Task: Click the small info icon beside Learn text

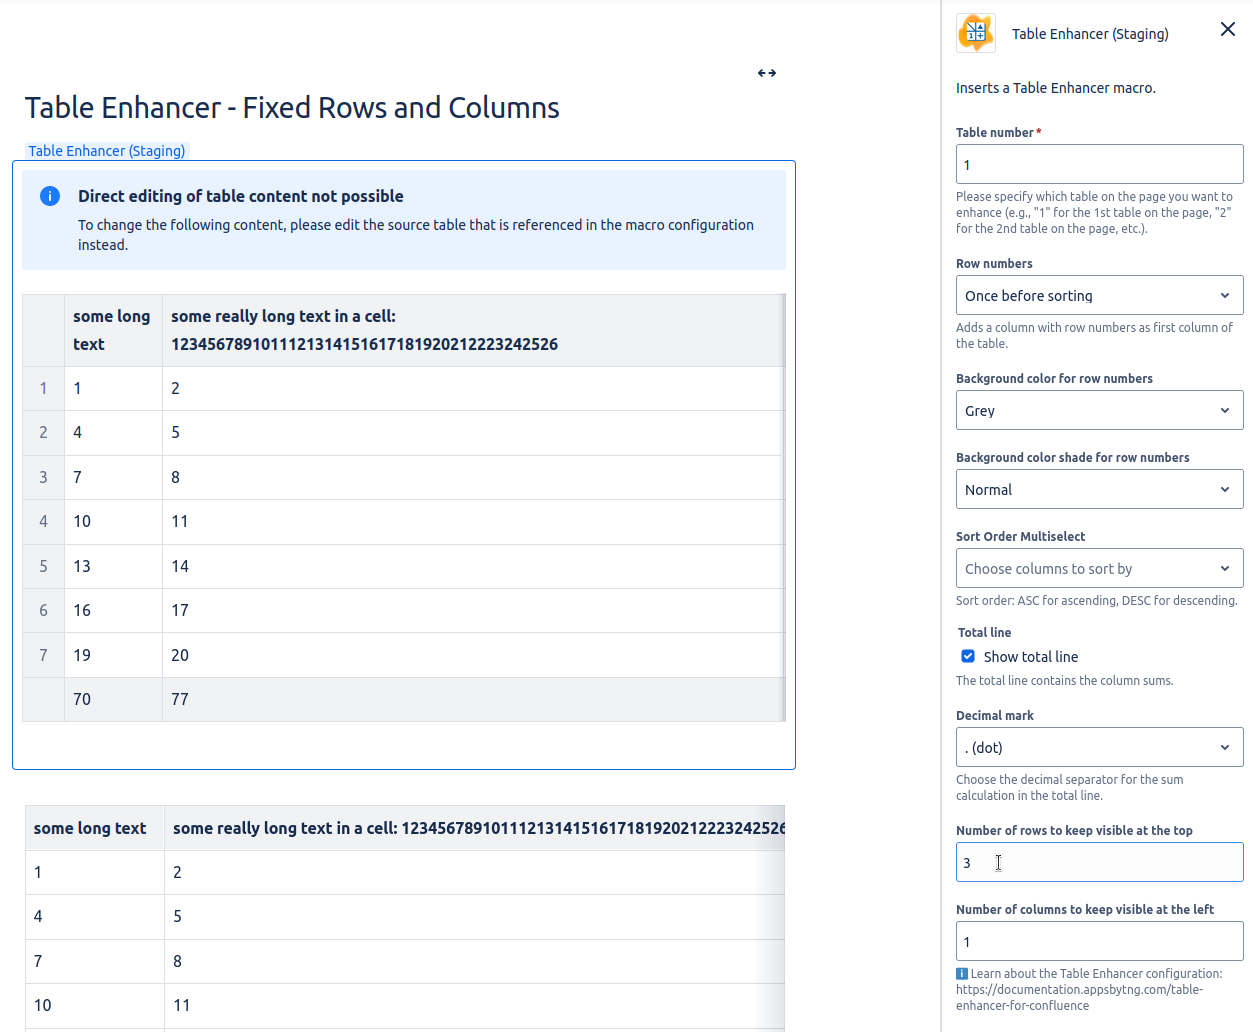Action: [961, 974]
